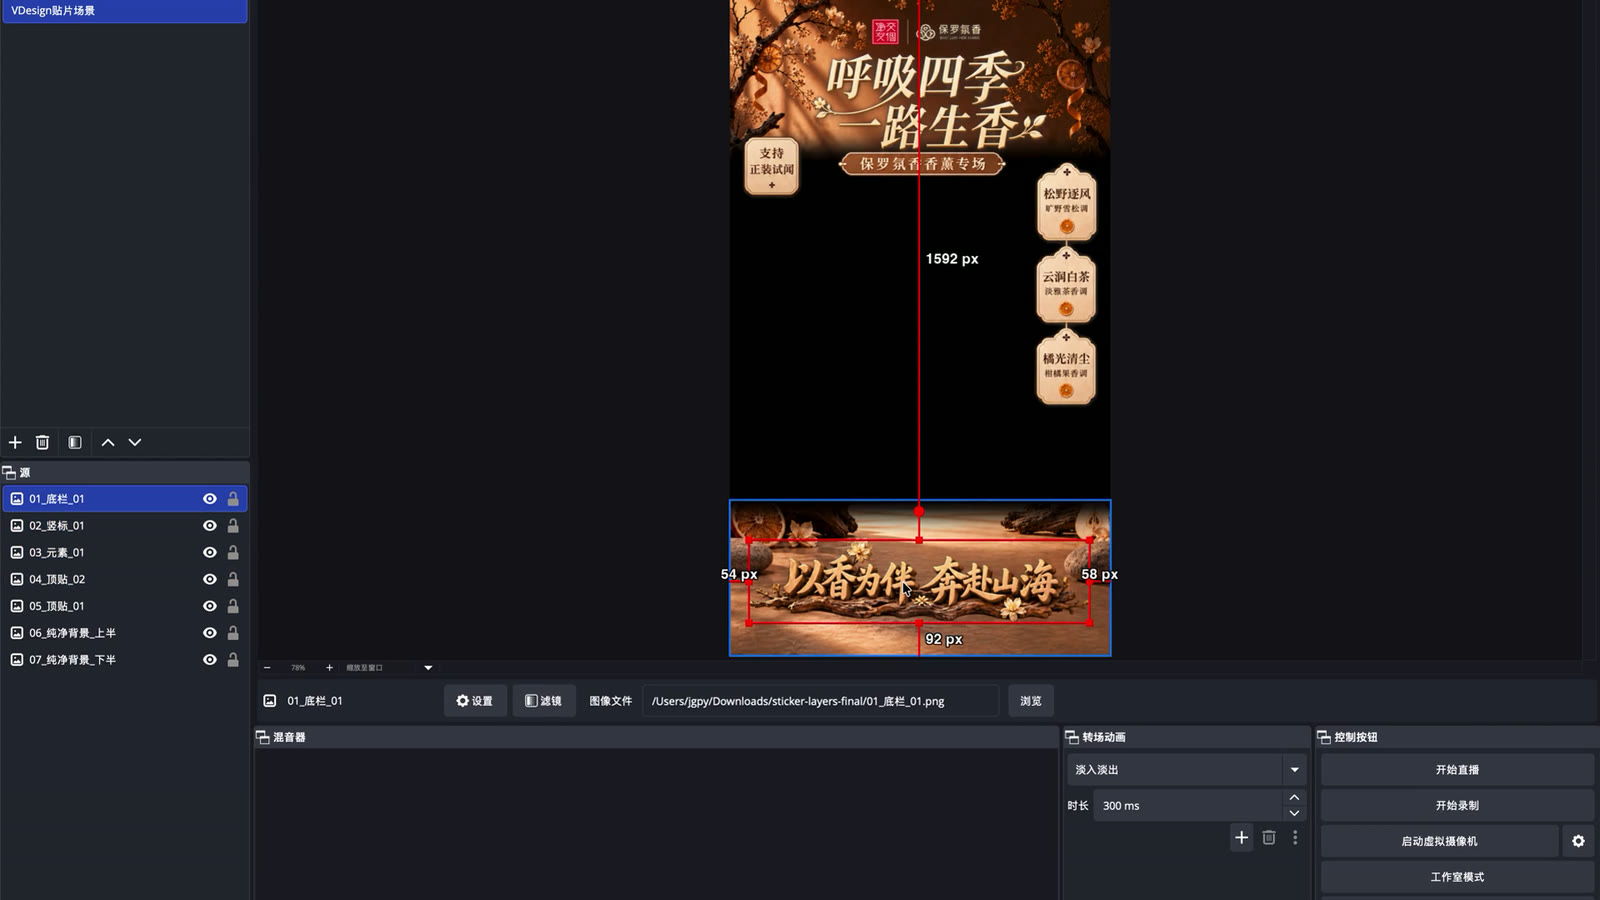This screenshot has height=900, width=1600.
Task: Move scene up with the up arrow
Action: (108, 442)
